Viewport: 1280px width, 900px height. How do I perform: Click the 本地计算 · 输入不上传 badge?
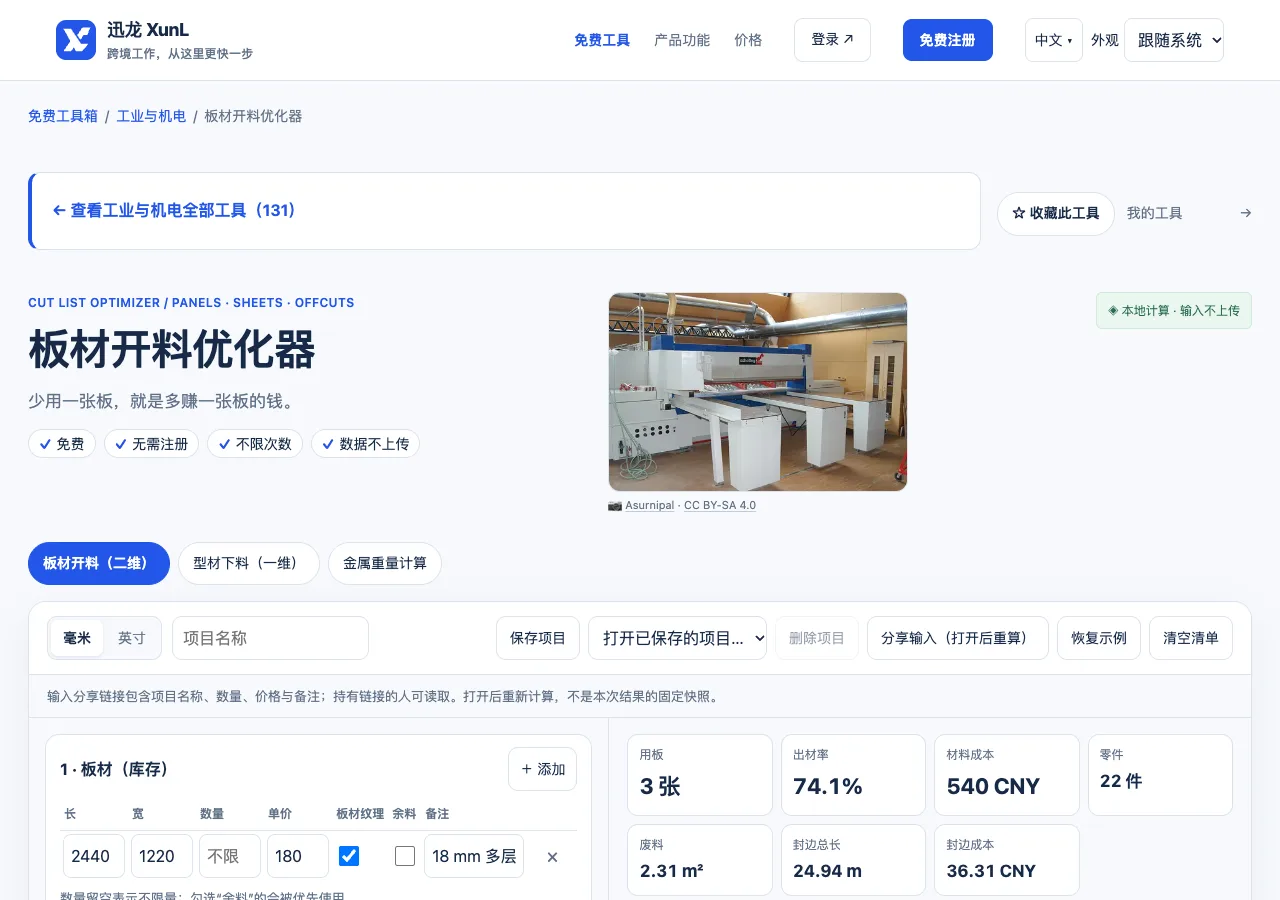[1174, 311]
